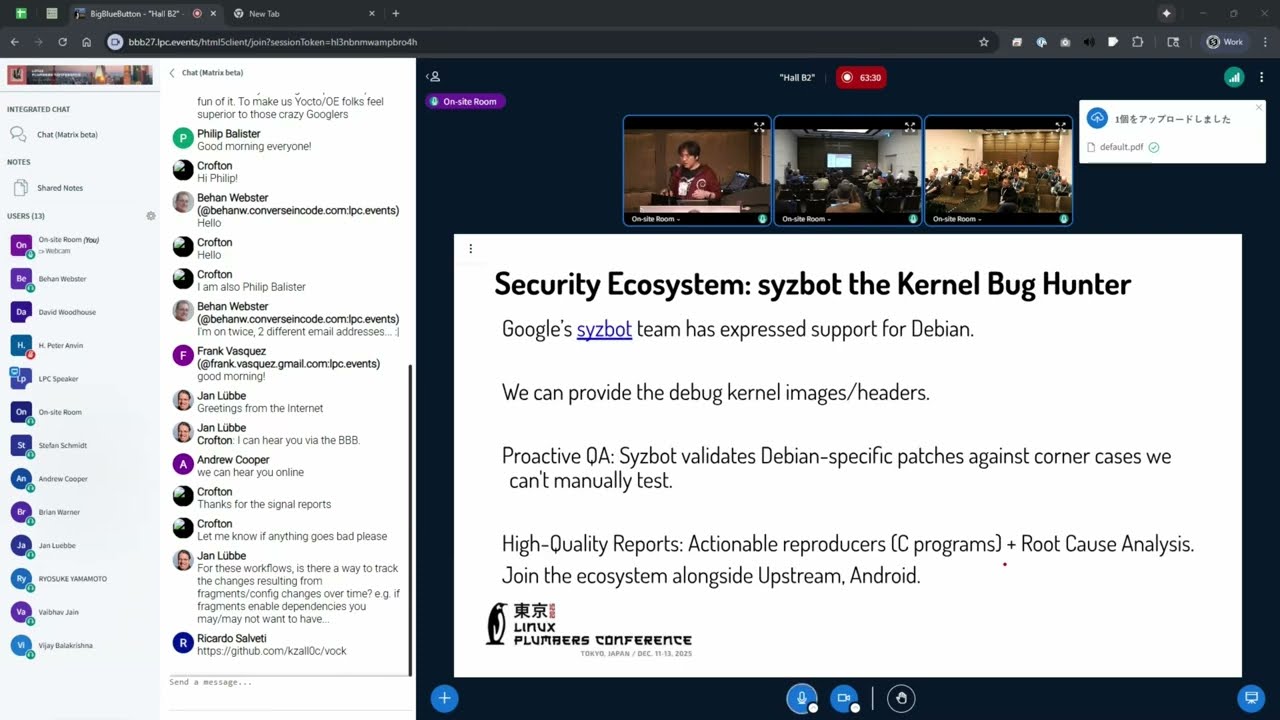Select user Jan Luebbe in user list
Image resolution: width=1280 pixels, height=720 pixels.
coord(80,545)
